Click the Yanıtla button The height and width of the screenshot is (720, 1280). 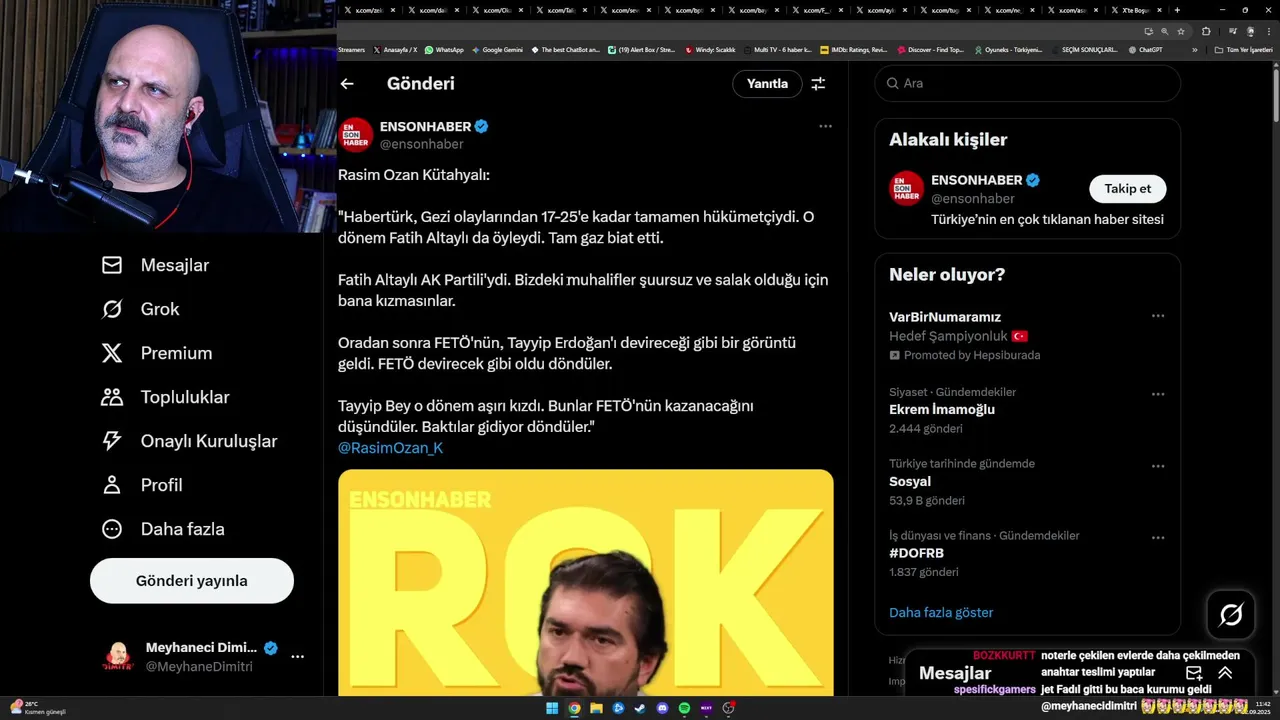pyautogui.click(x=767, y=84)
